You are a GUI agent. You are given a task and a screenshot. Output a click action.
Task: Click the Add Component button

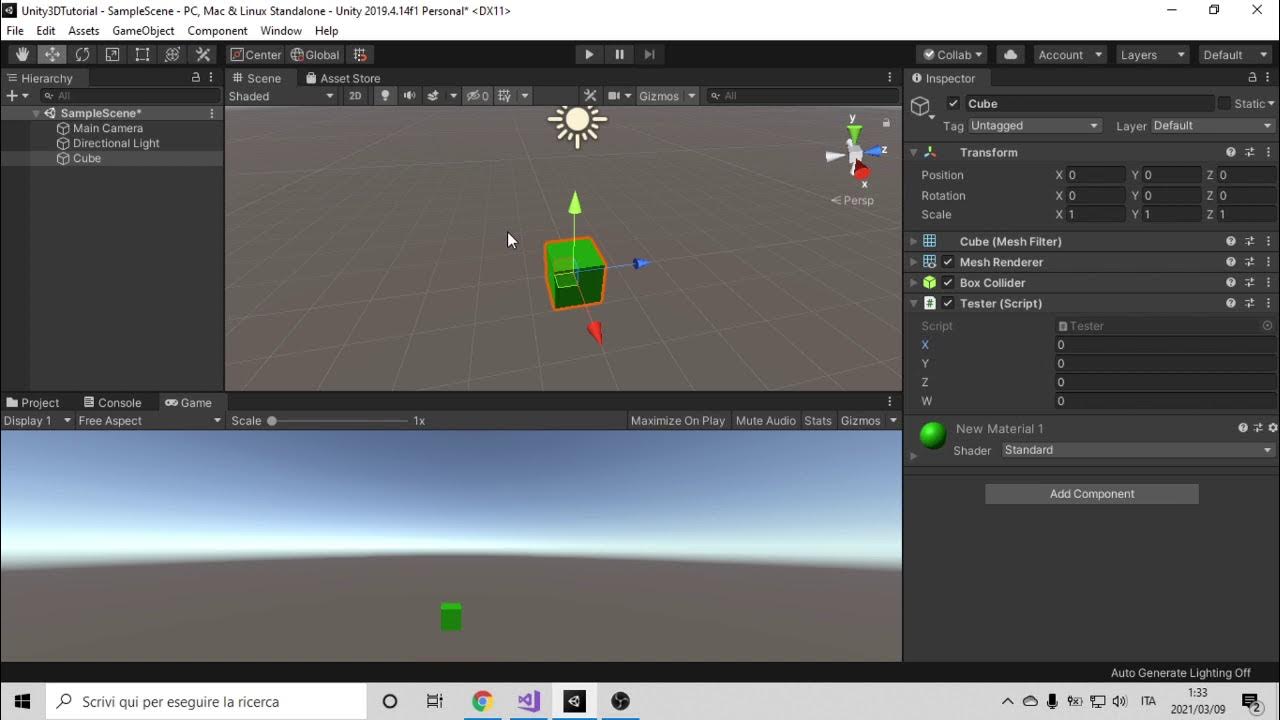pos(1092,494)
